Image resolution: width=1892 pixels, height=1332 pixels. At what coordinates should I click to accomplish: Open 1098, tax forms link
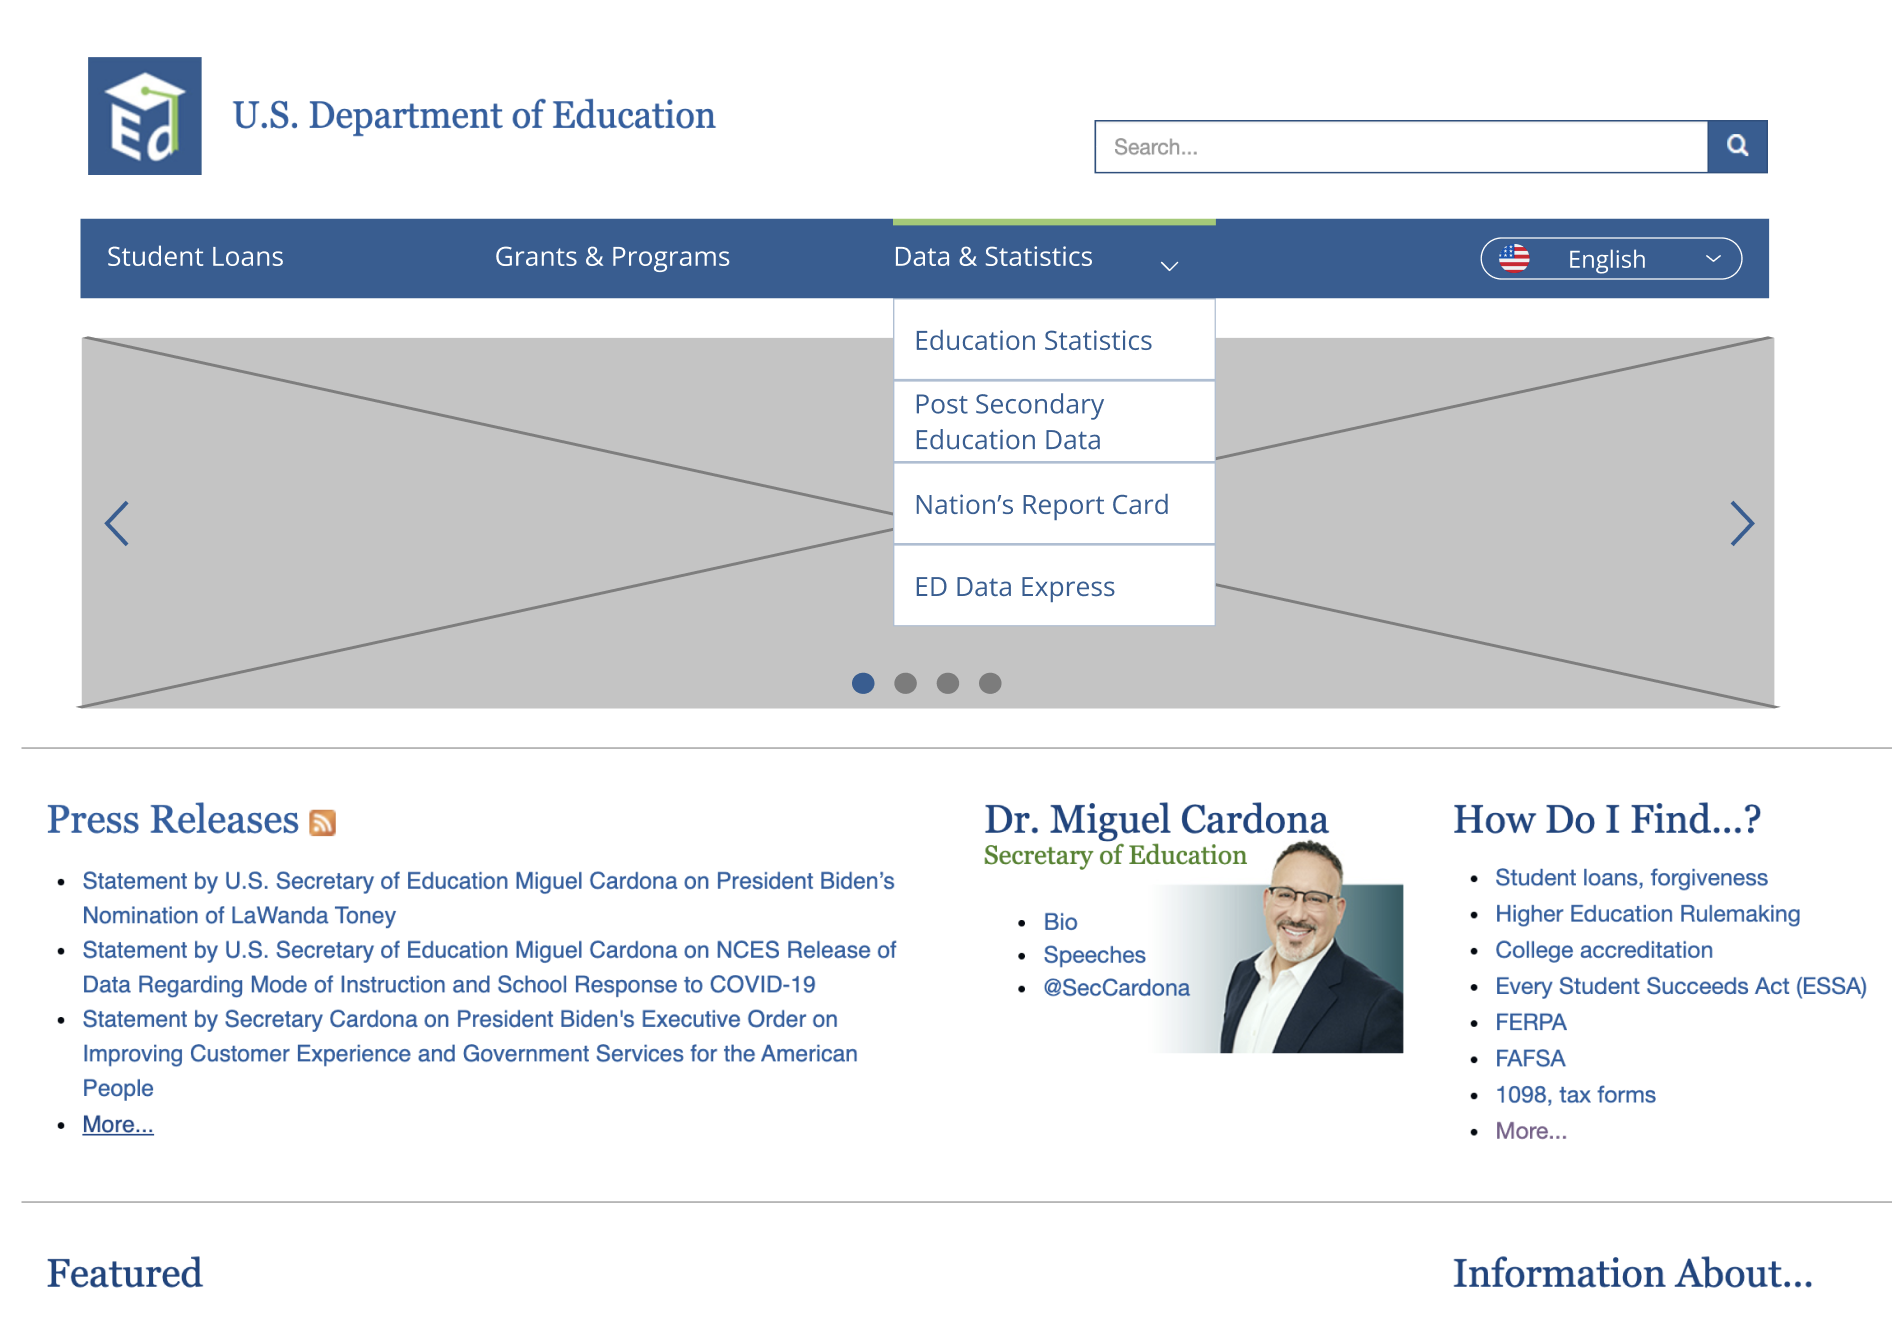[x=1575, y=1095]
